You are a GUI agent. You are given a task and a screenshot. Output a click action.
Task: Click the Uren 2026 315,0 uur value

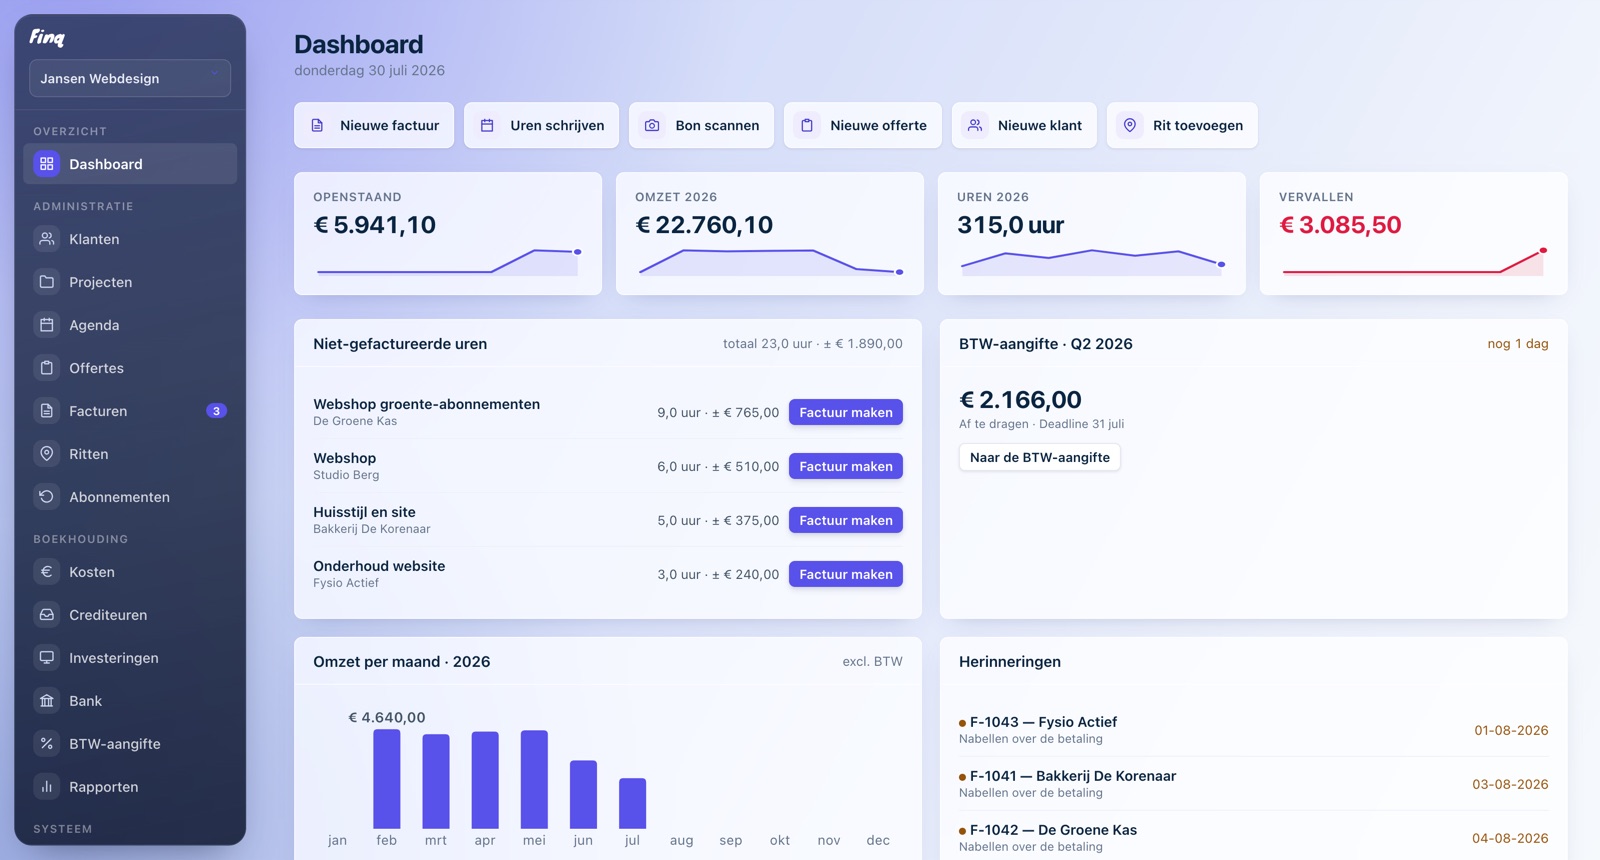[1010, 225]
